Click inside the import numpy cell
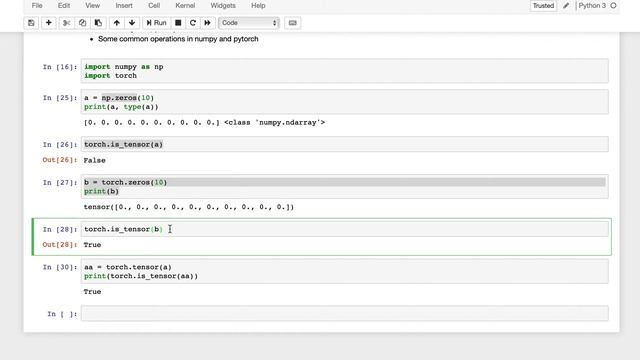Viewport: 640px width, 360px height. coord(344,71)
